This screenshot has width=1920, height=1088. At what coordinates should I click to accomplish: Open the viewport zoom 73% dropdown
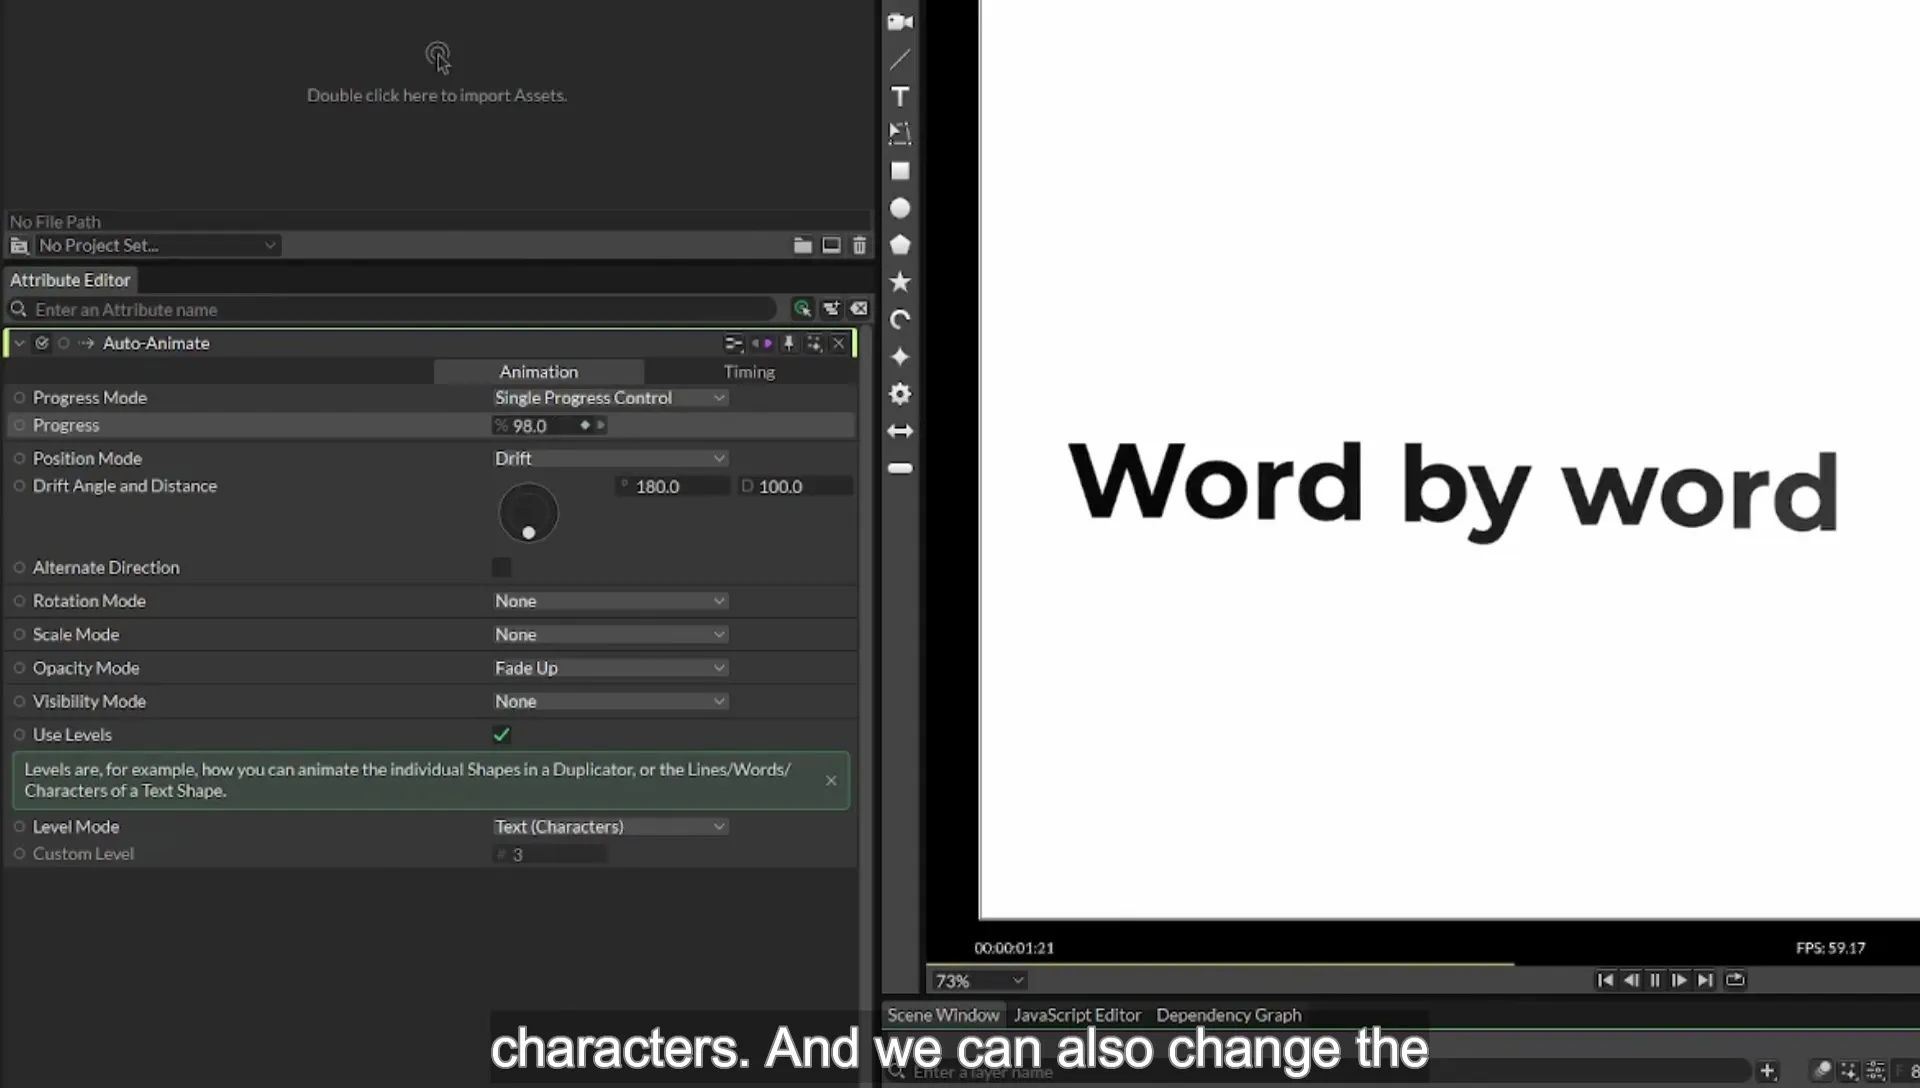tap(979, 981)
